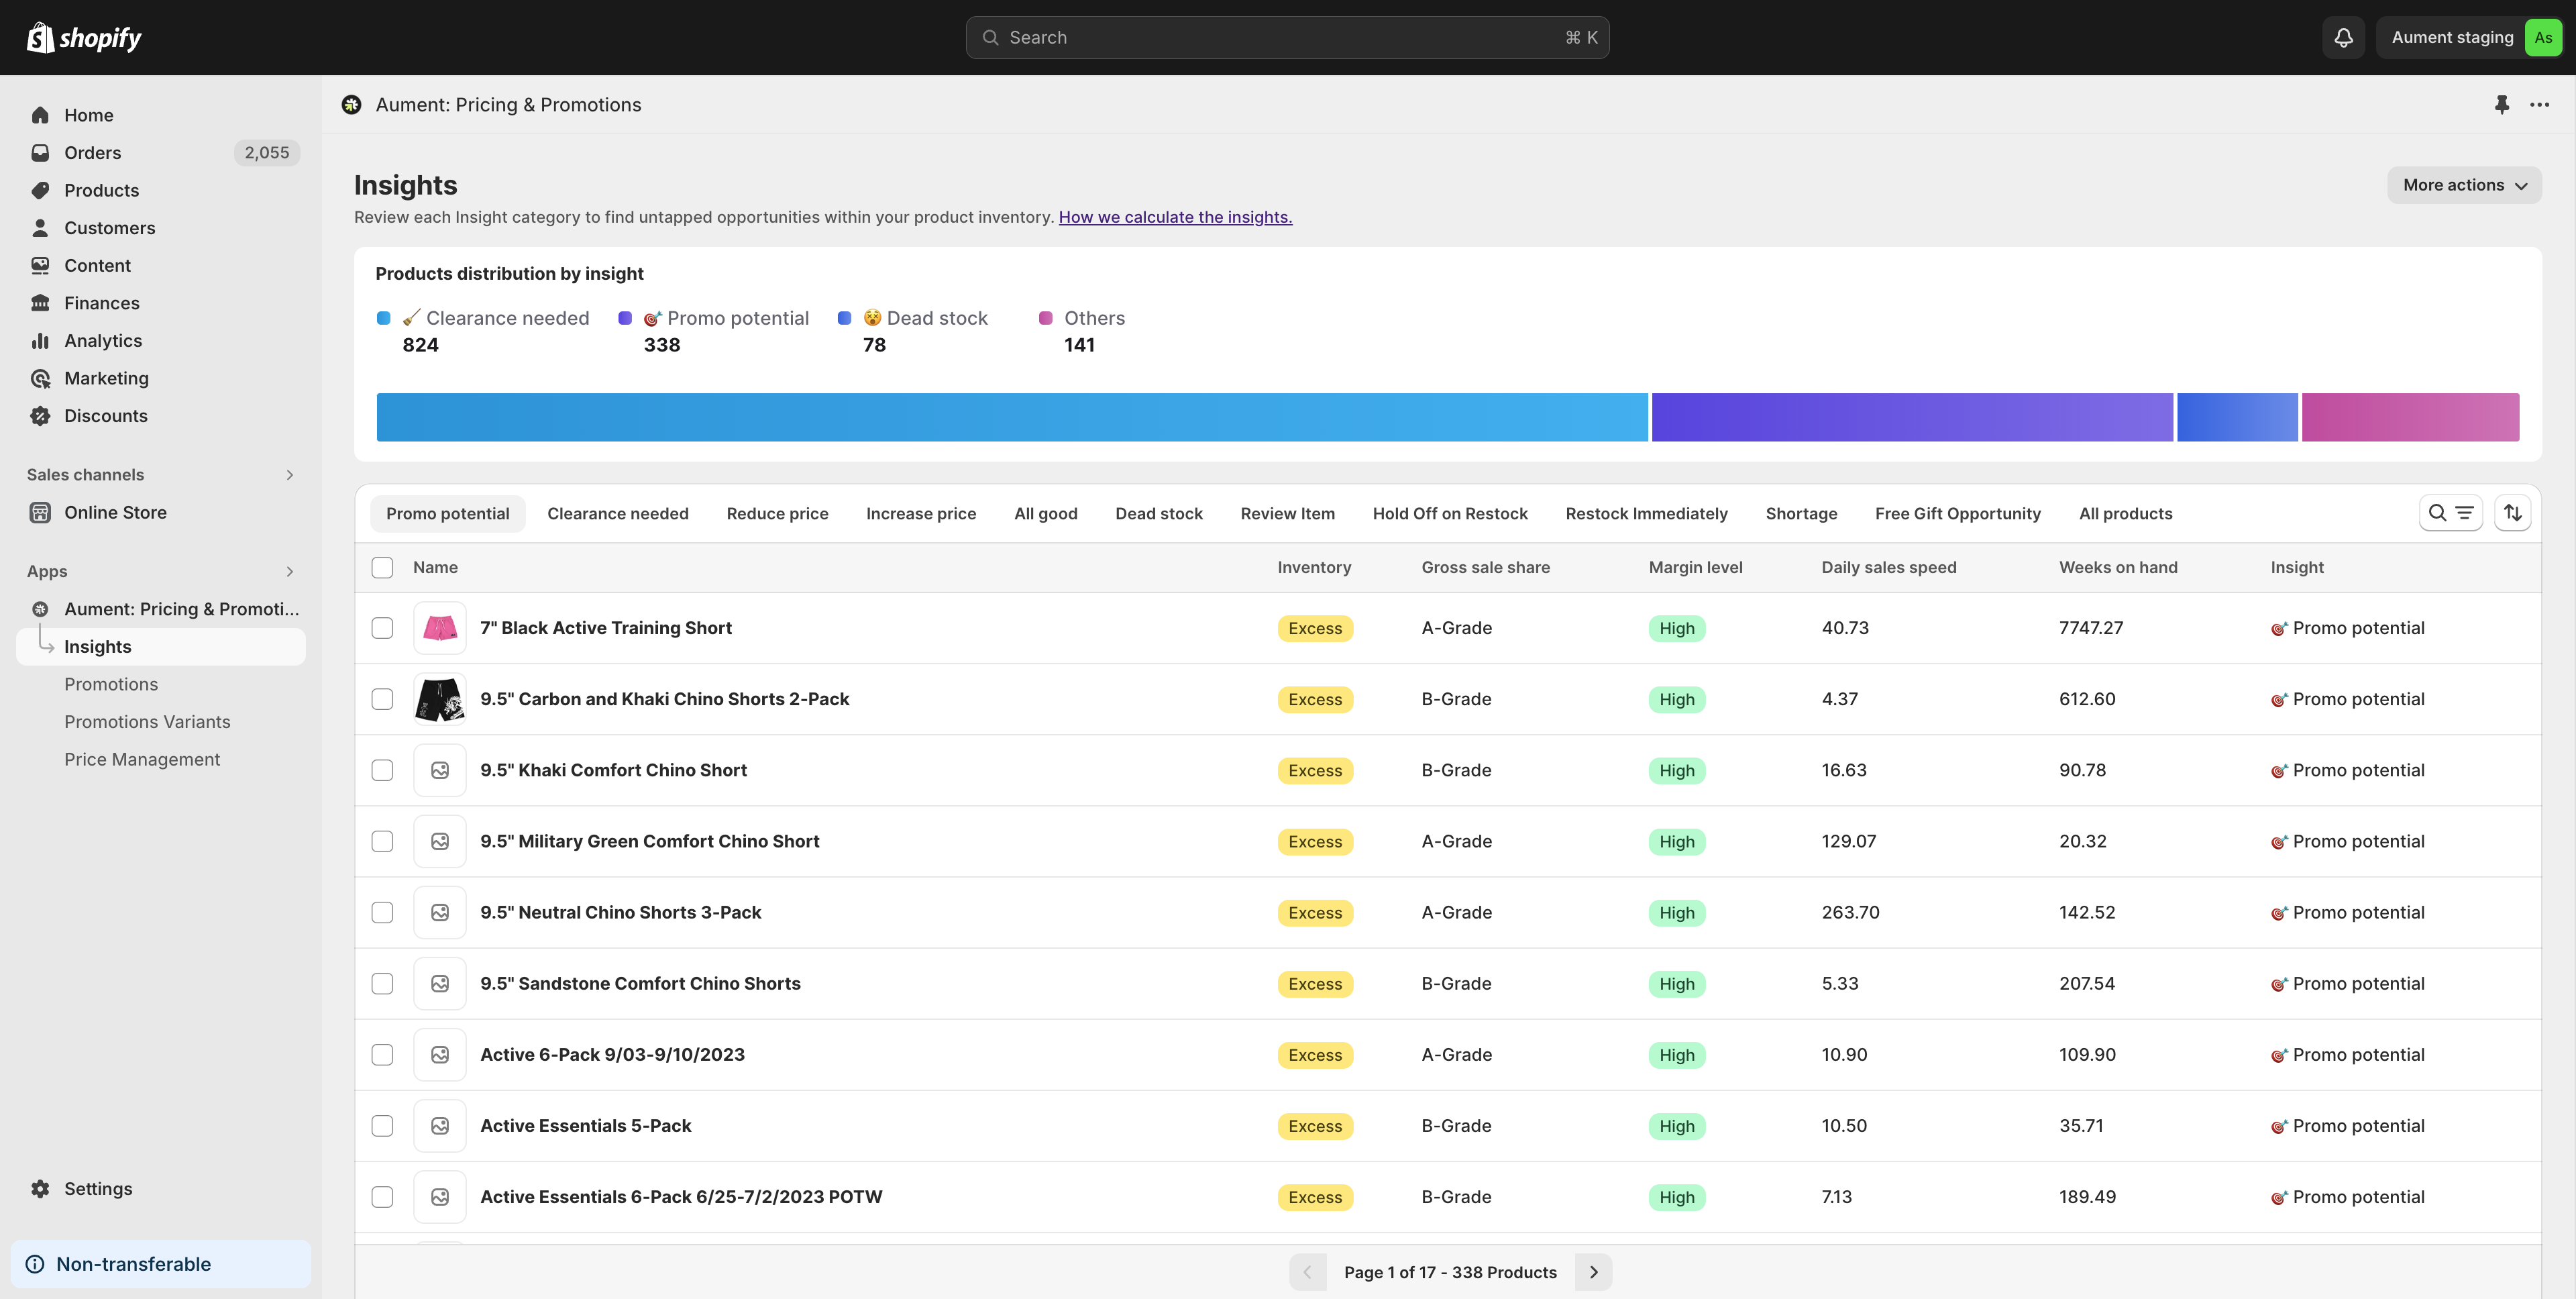This screenshot has height=1299, width=2576.
Task: Click the Others pink bar segment
Action: [x=2410, y=417]
